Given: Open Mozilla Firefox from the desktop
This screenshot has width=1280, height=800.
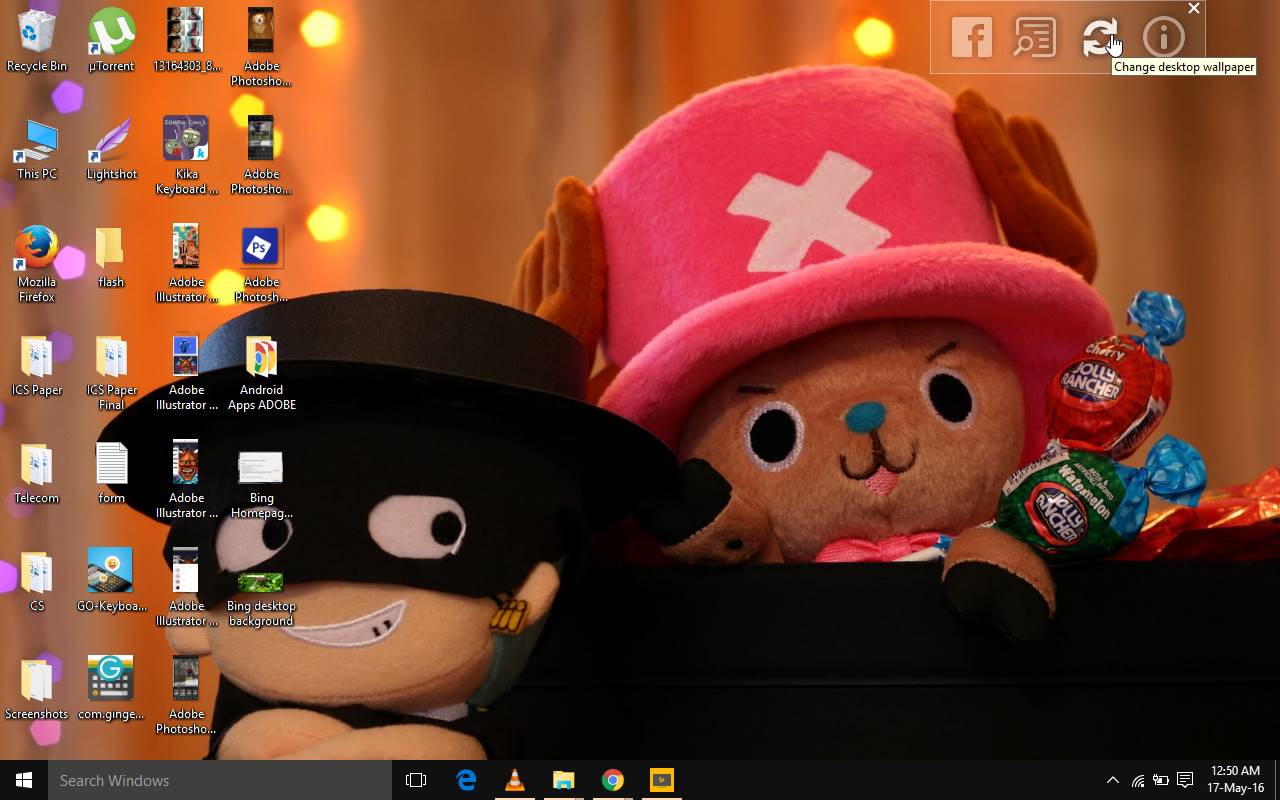Looking at the screenshot, I should [x=36, y=248].
